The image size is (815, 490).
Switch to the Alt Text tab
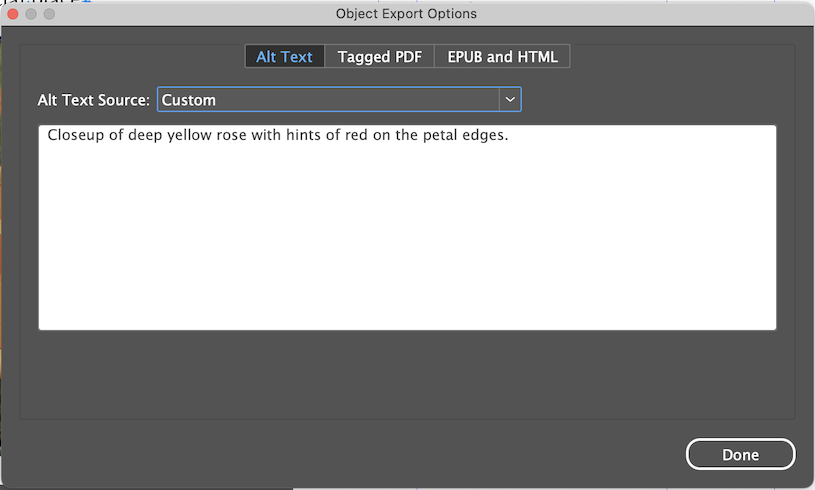tap(284, 56)
